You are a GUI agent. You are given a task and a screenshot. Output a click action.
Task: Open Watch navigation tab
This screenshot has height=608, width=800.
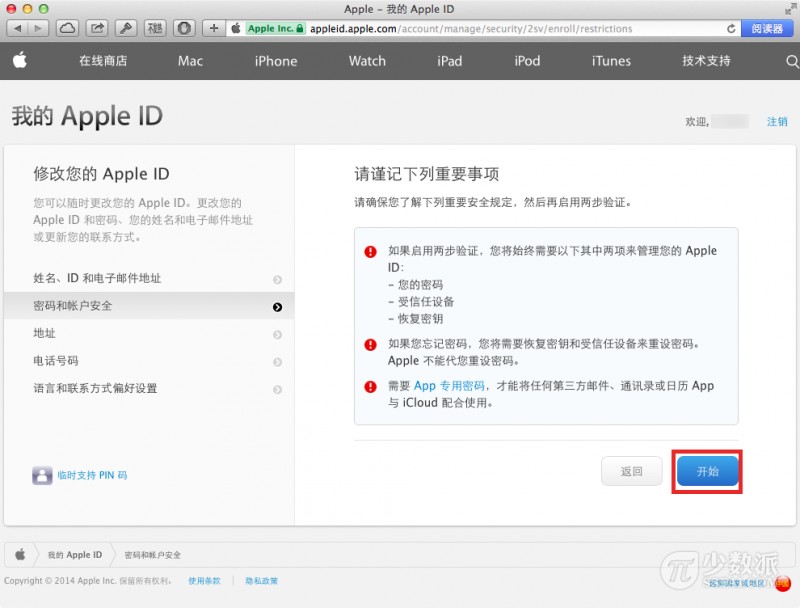pyautogui.click(x=367, y=61)
